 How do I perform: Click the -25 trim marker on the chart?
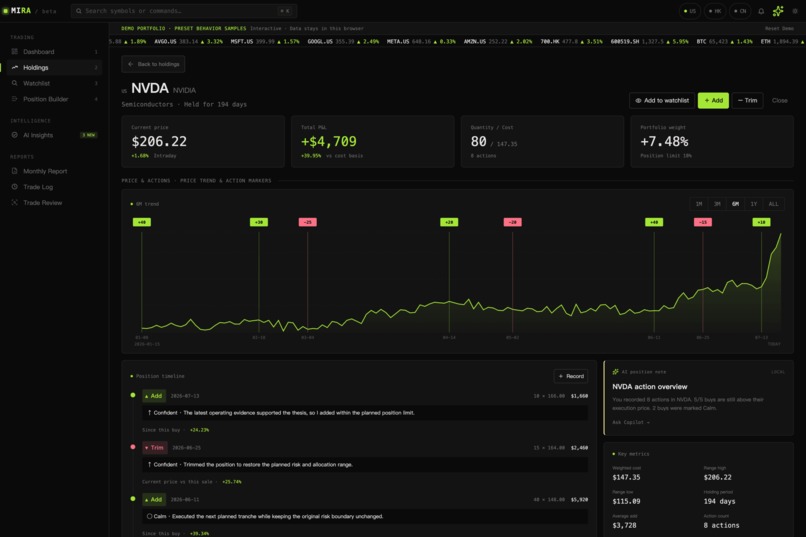[x=307, y=222]
